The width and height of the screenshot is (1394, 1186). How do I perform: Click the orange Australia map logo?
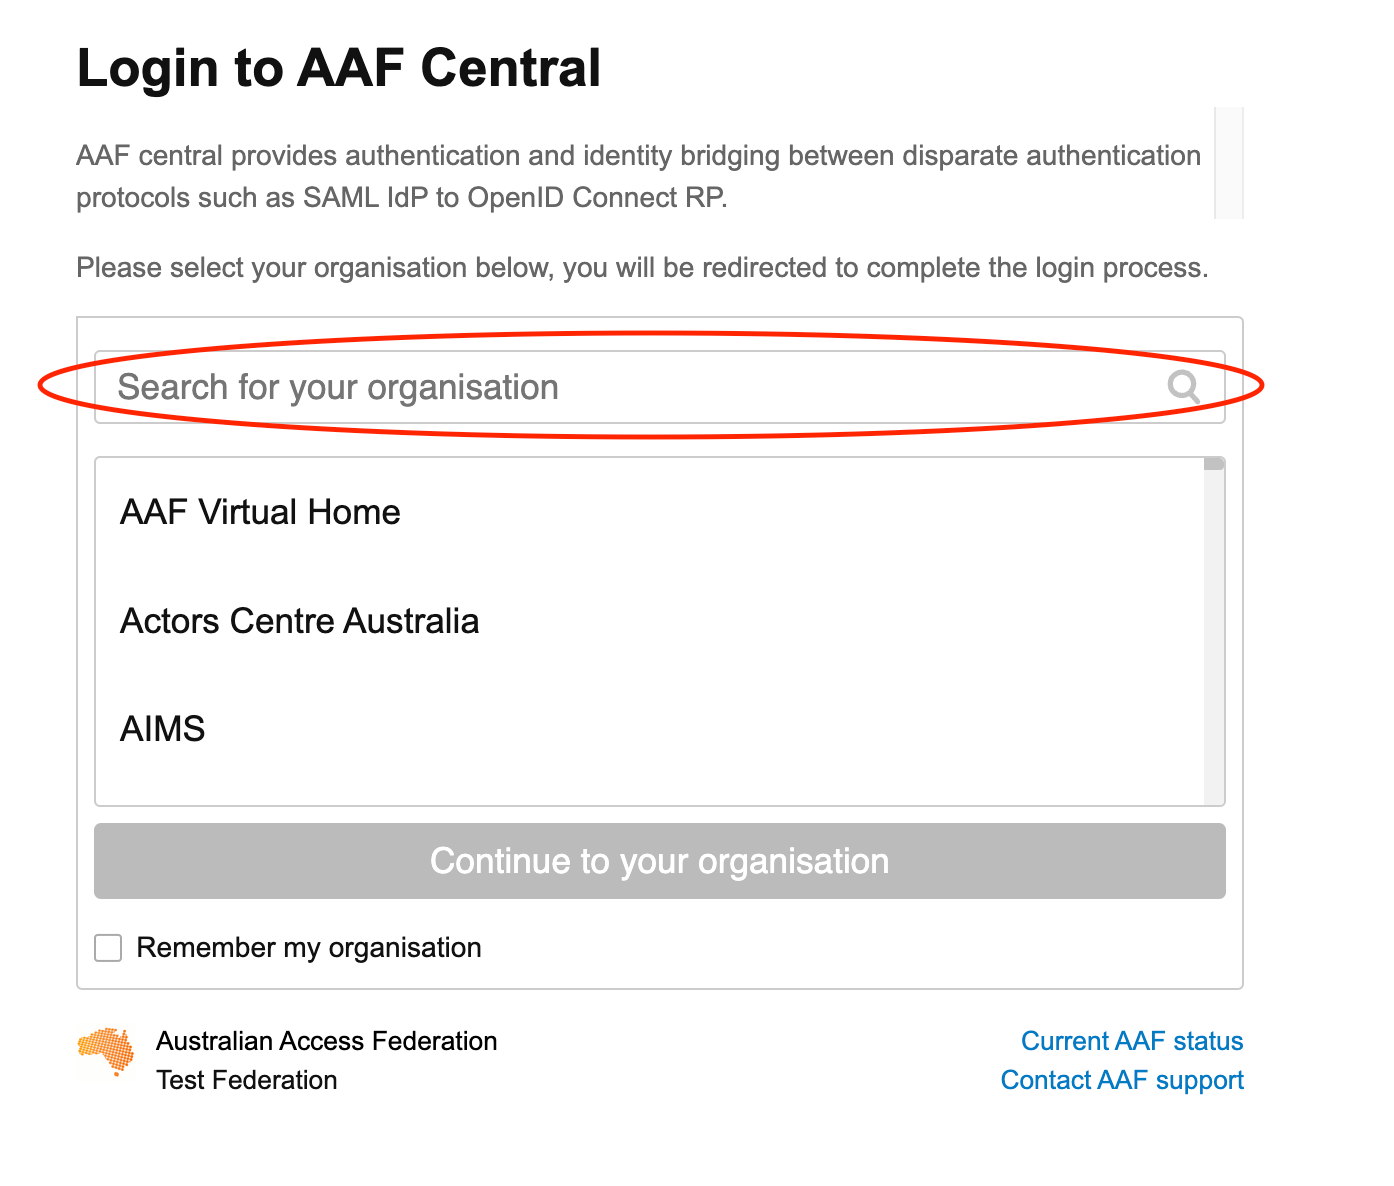click(x=106, y=1051)
